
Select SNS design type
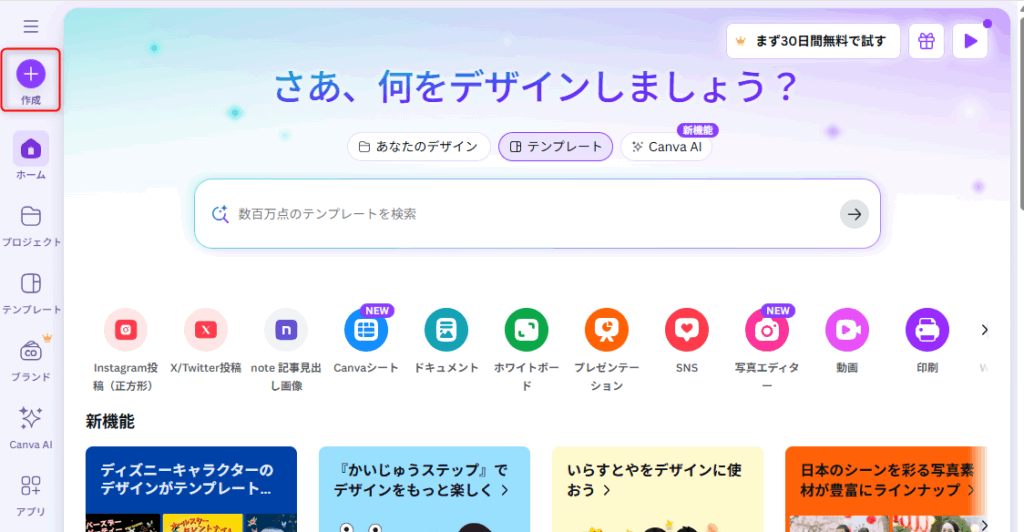pyautogui.click(x=686, y=341)
